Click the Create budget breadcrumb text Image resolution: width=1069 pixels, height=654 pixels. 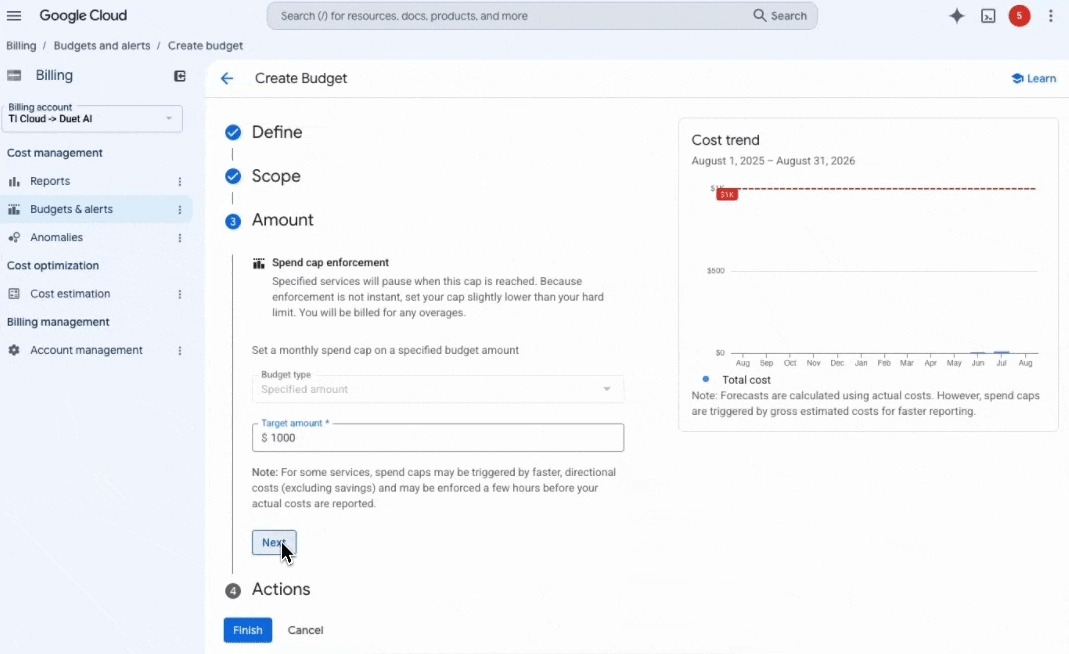pyautogui.click(x=205, y=46)
